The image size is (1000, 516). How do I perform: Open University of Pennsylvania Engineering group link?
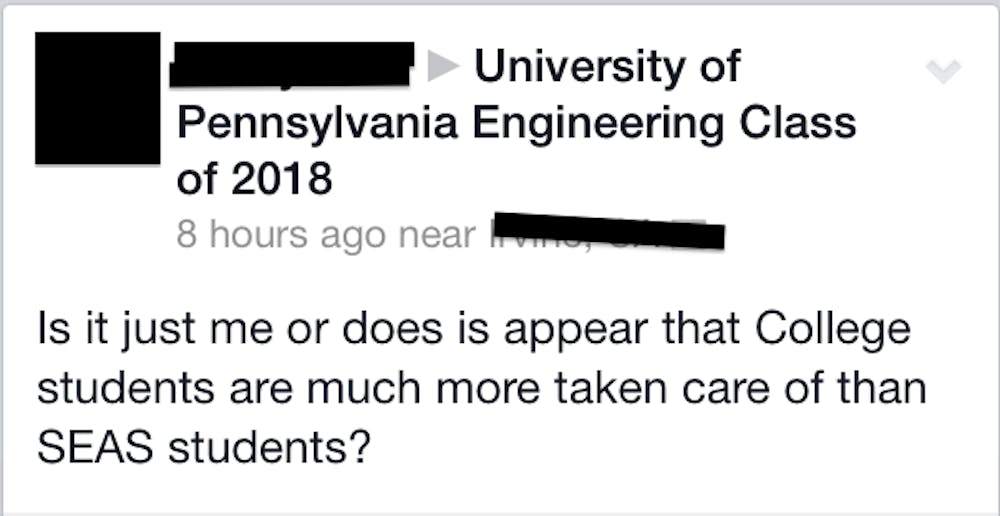516,123
